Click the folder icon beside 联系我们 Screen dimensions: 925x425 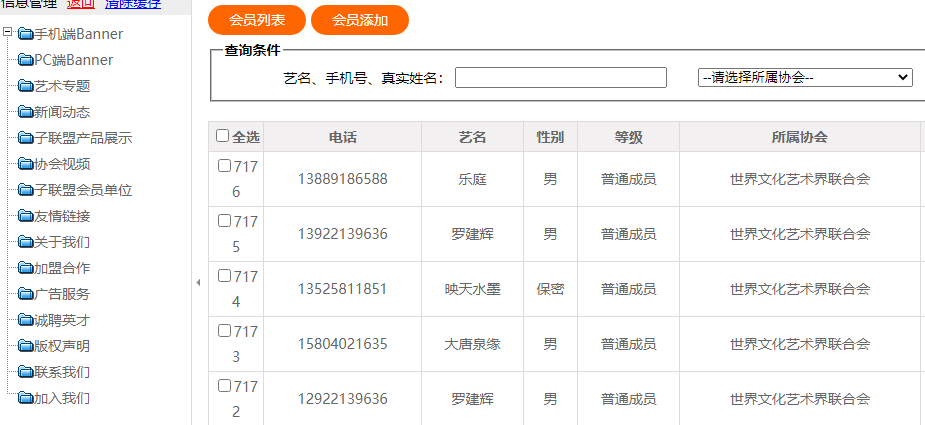tap(25, 372)
